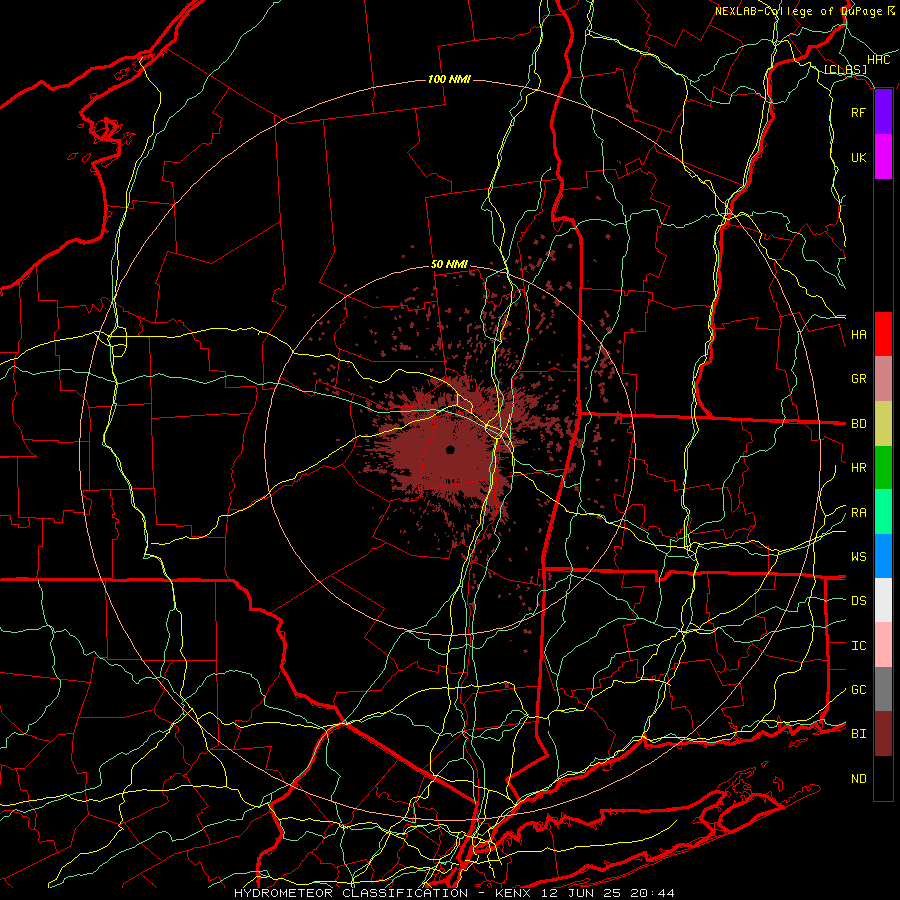The image size is (900, 900).
Task: Click the UK magenta legend swatch
Action: coord(883,157)
